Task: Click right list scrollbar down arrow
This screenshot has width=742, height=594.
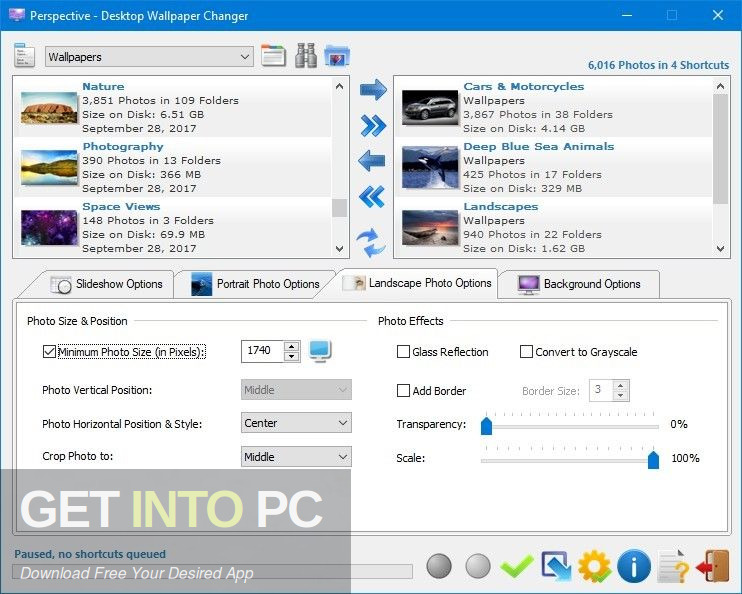Action: coord(720,248)
